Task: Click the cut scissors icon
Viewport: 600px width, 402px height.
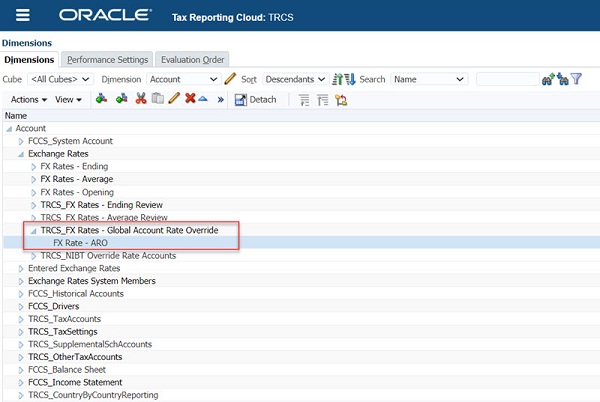Action: [x=141, y=99]
